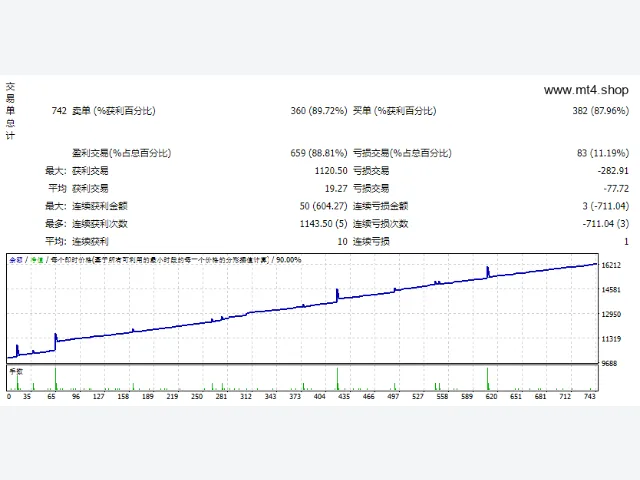Image resolution: width=640 pixels, height=480 pixels.
Task: Select the average consecutive wins value 10
Action: (342, 242)
